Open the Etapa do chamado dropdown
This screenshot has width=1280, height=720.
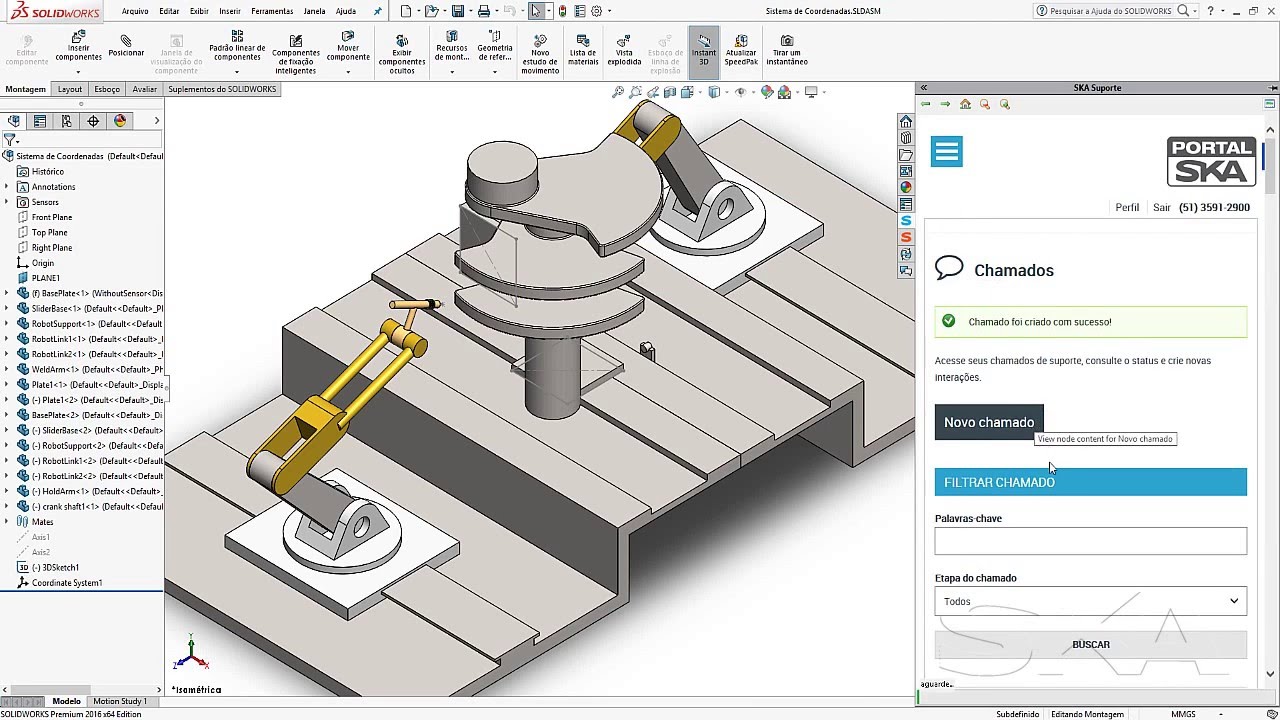pyautogui.click(x=1091, y=601)
